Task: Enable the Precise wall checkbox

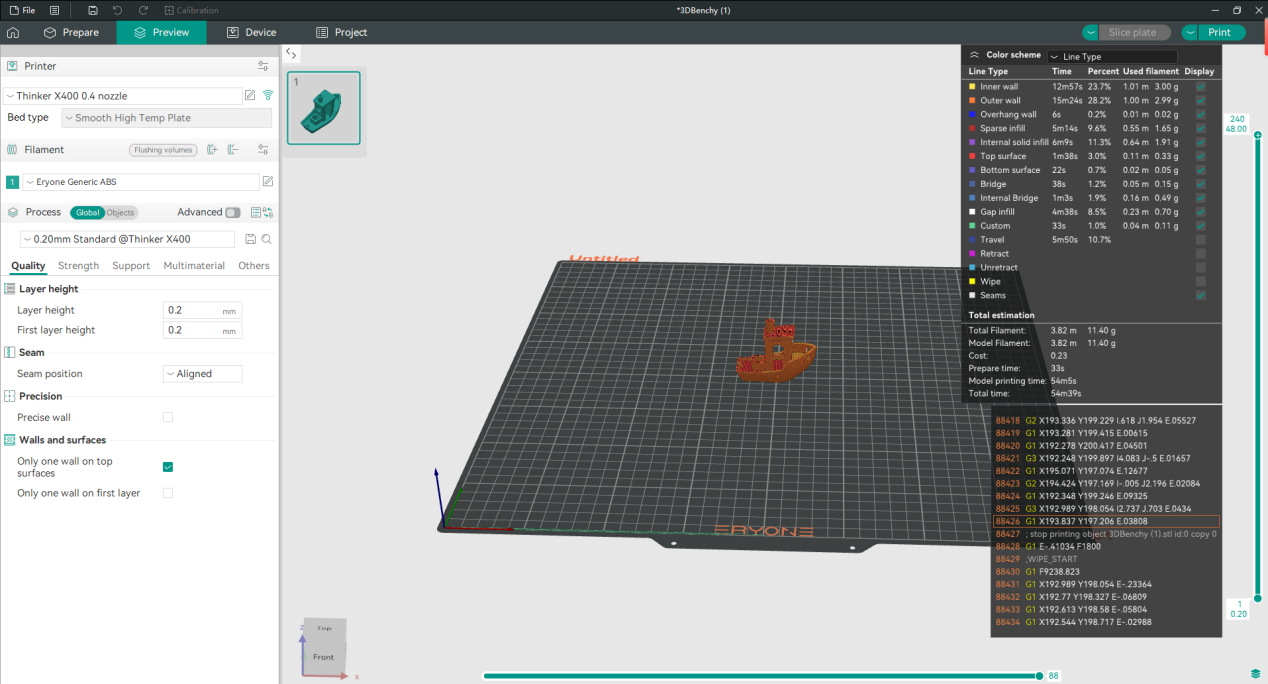Action: click(x=168, y=417)
